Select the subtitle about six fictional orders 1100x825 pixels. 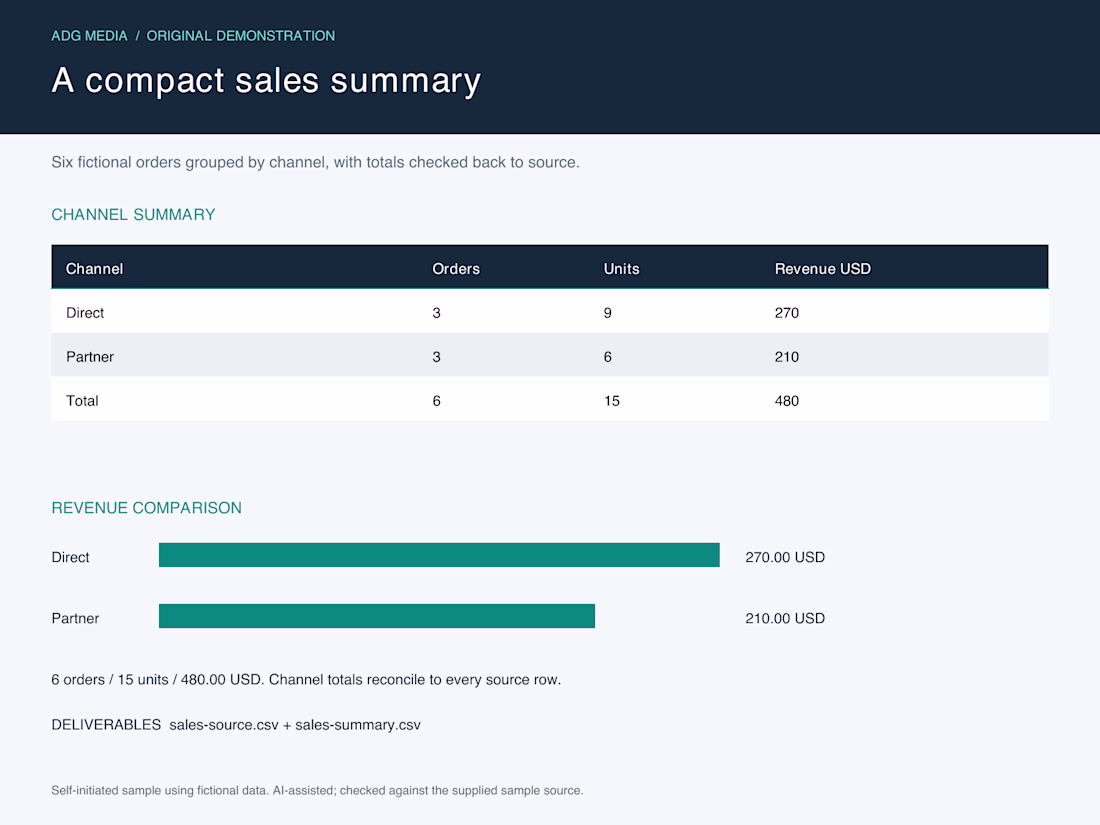(315, 162)
